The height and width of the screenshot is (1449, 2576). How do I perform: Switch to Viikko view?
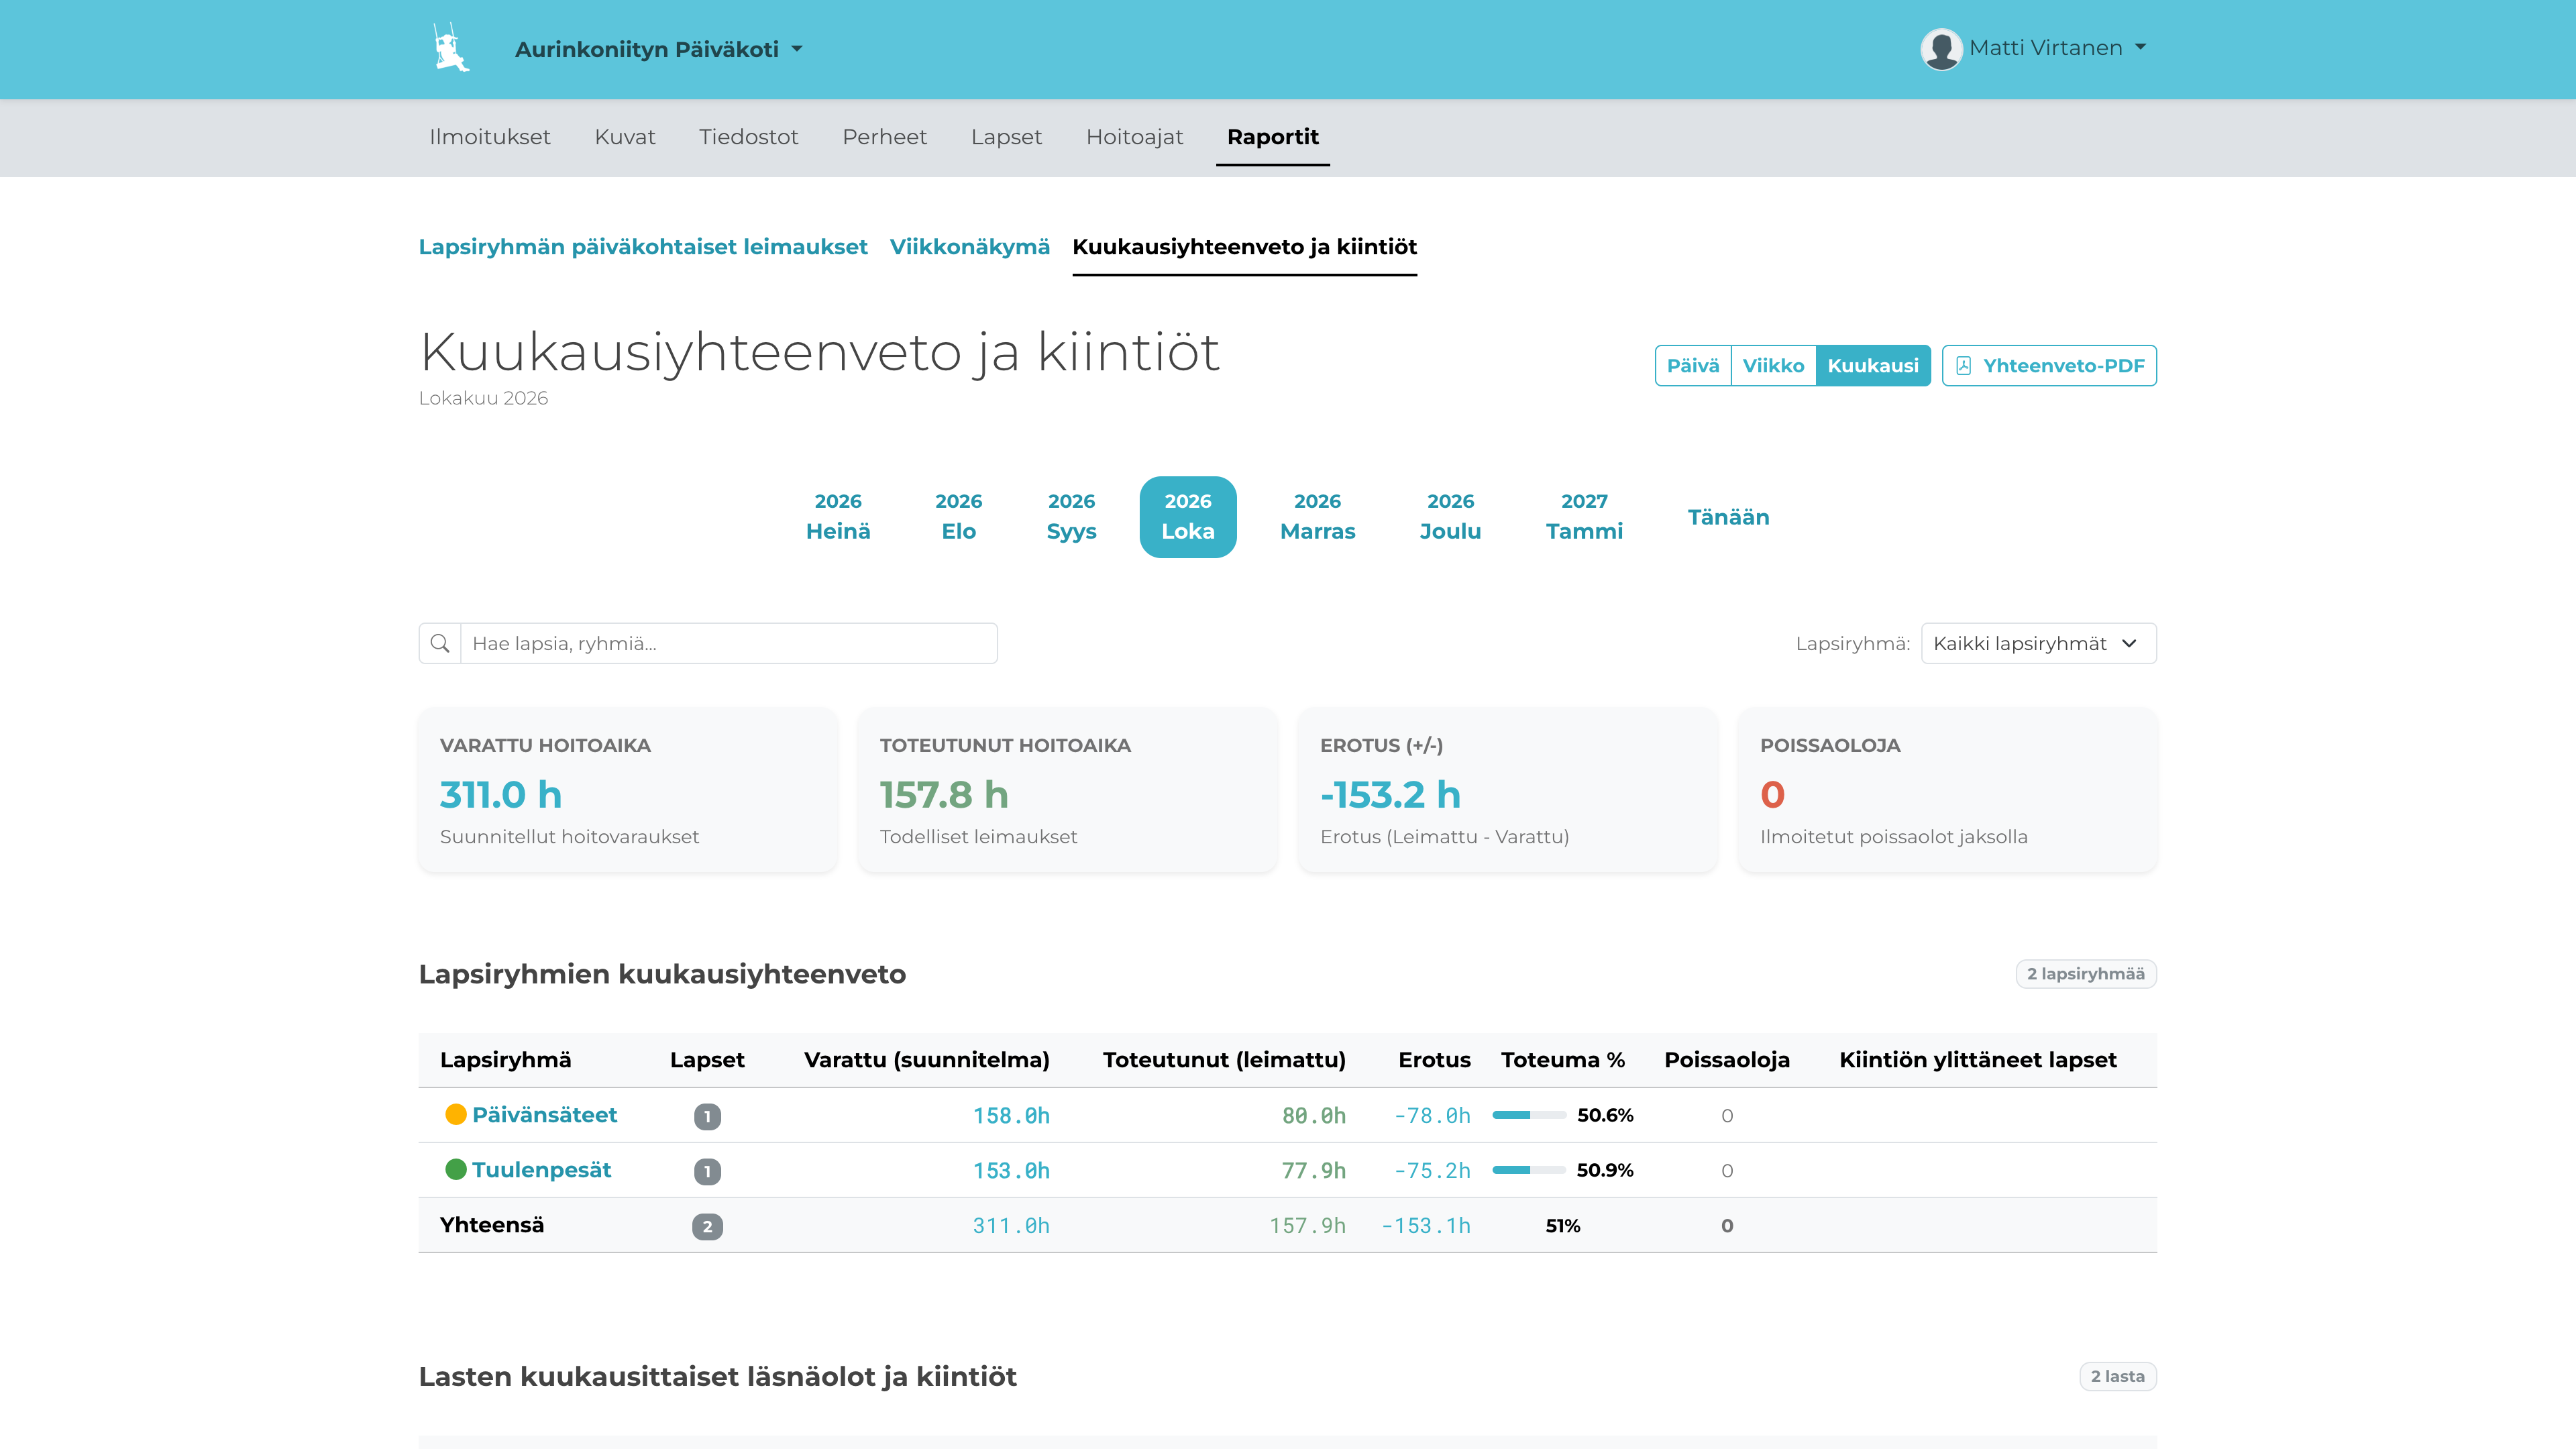click(x=1773, y=366)
